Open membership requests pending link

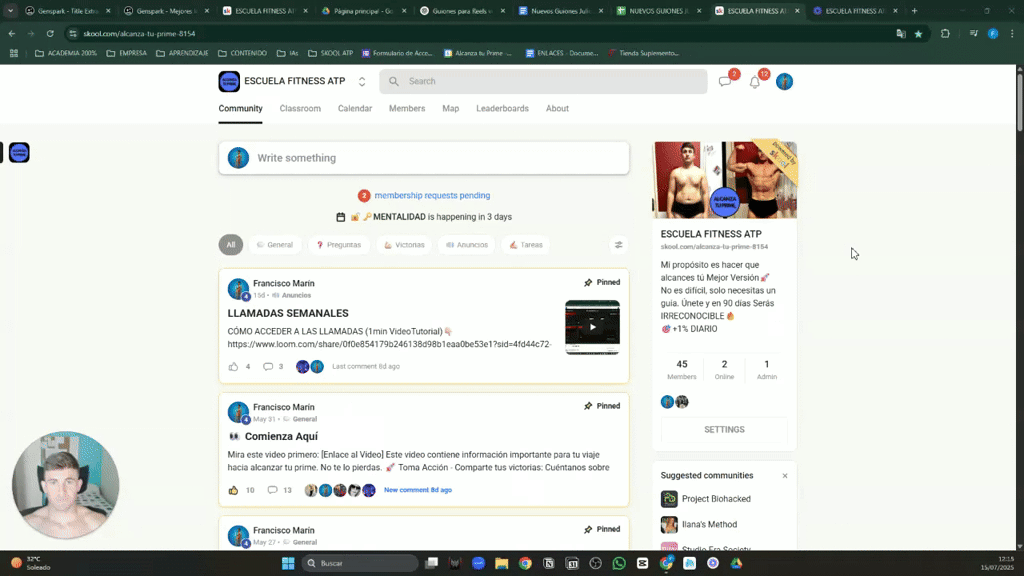[432, 195]
